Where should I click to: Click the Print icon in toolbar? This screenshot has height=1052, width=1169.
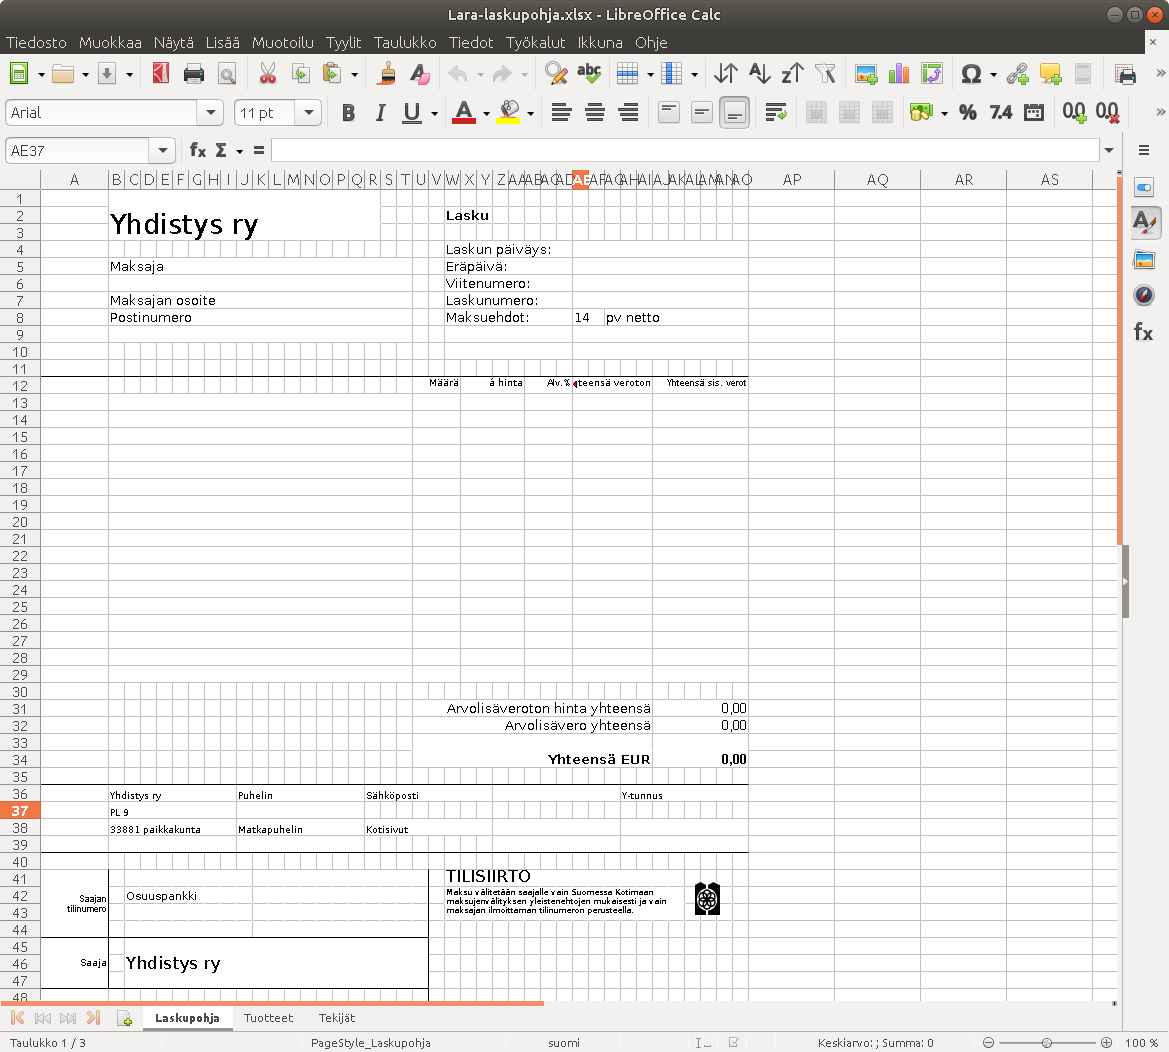[194, 74]
